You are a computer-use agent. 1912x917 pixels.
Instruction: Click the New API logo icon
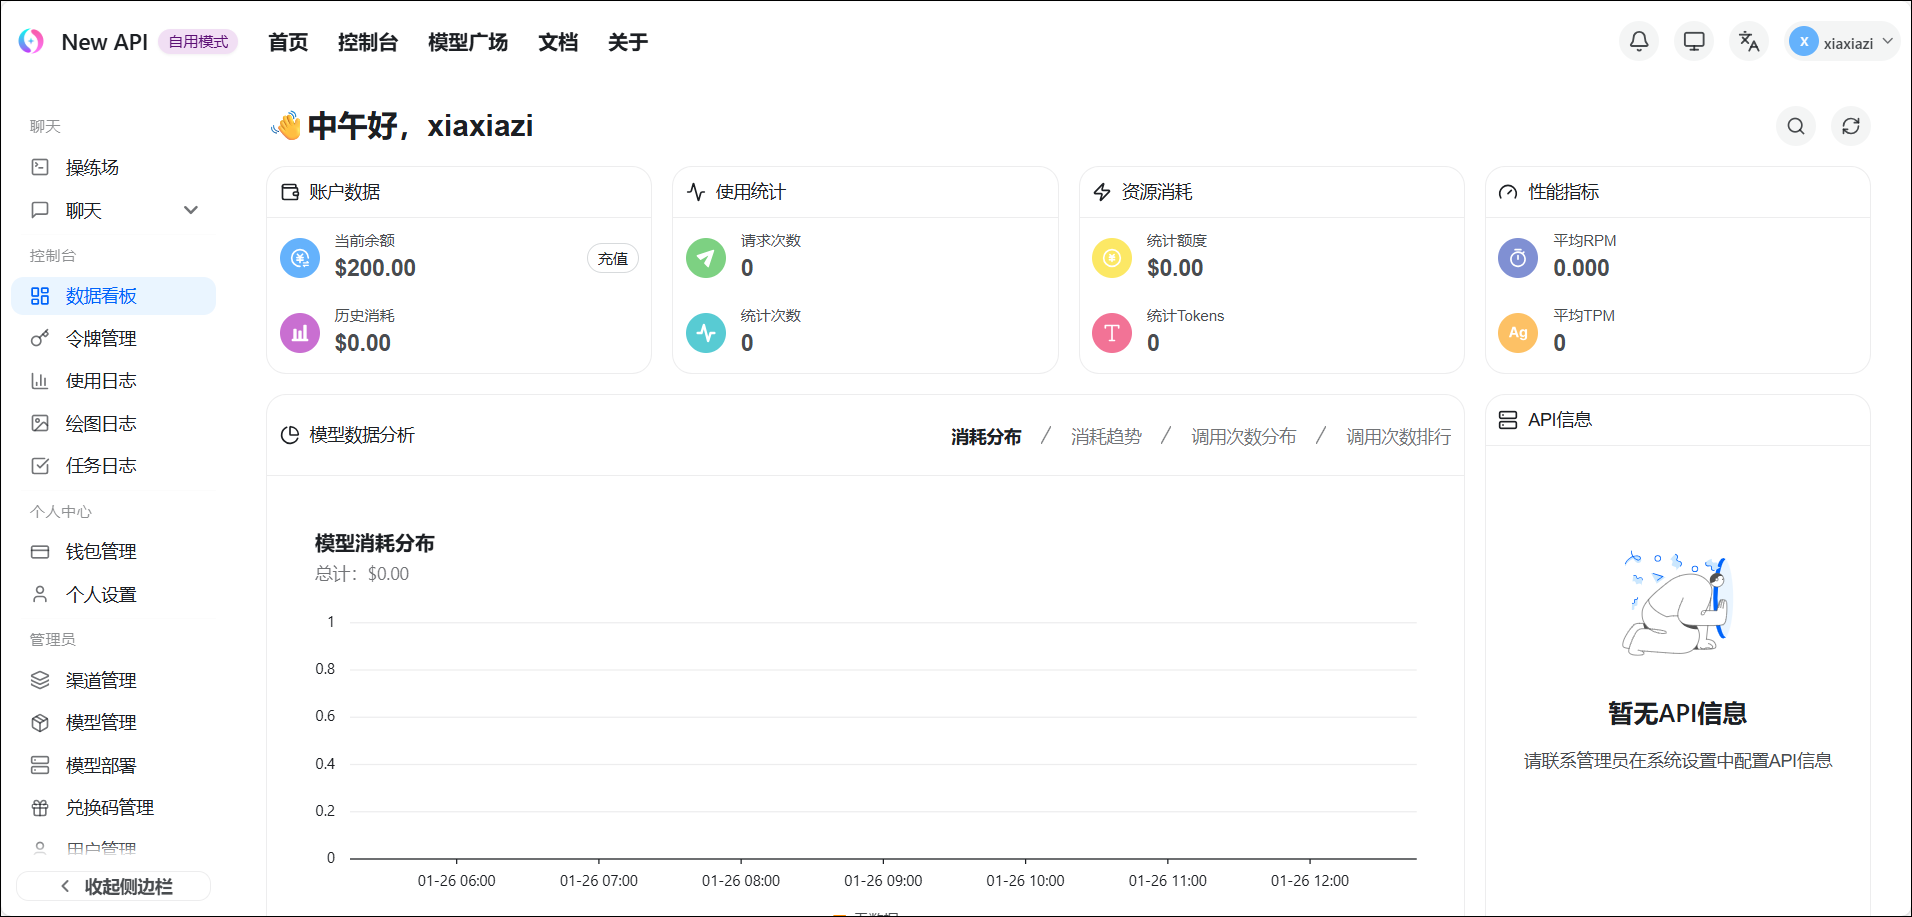tap(31, 41)
